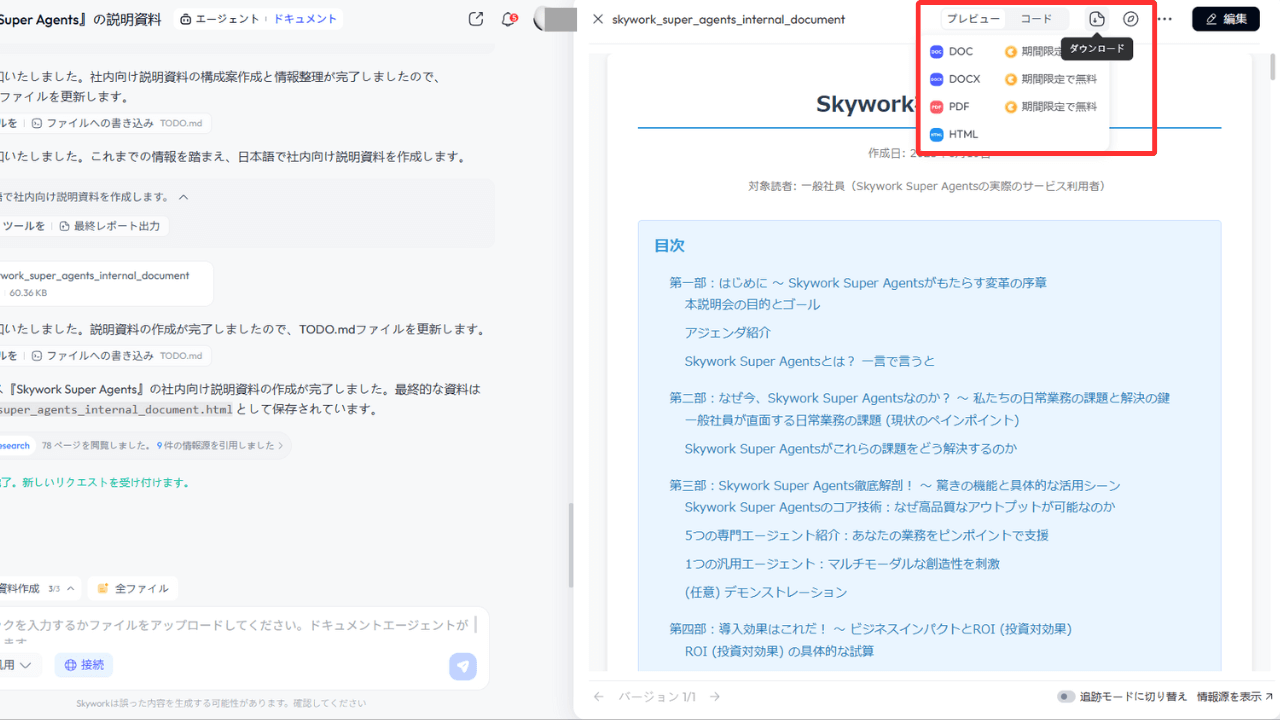
Task: Jump to アジェンダ紹介 section
Action: pyautogui.click(x=728, y=332)
